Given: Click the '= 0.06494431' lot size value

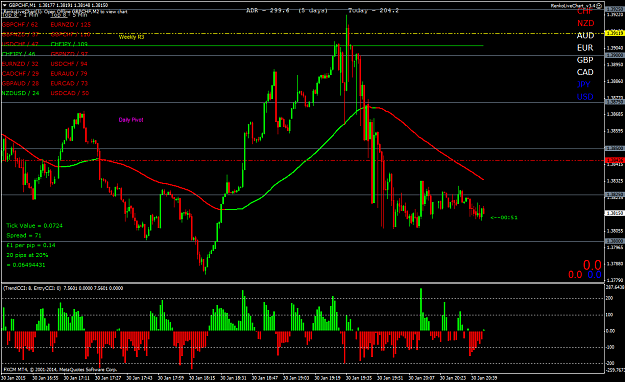Looking at the screenshot, I should click(26, 265).
